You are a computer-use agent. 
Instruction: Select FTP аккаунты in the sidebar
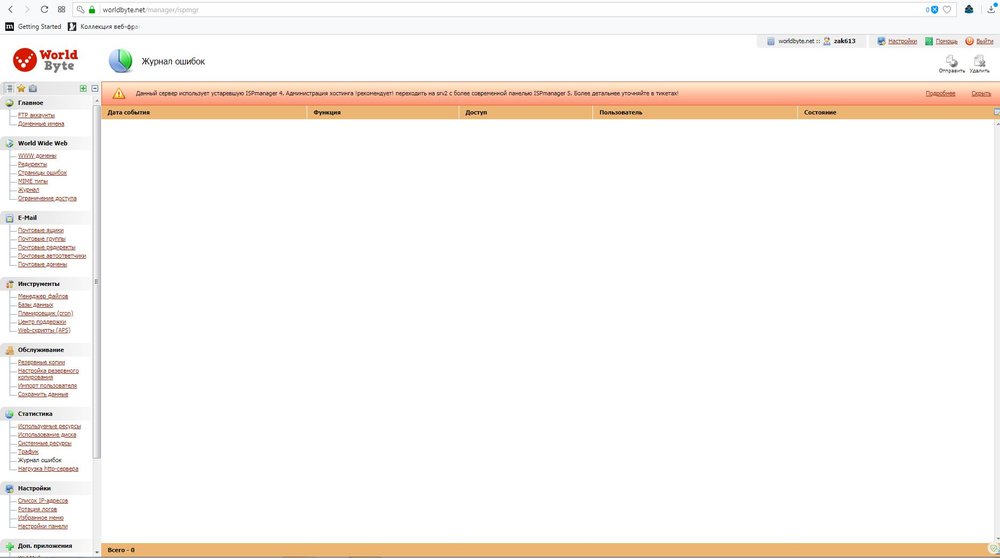pyautogui.click(x=36, y=115)
